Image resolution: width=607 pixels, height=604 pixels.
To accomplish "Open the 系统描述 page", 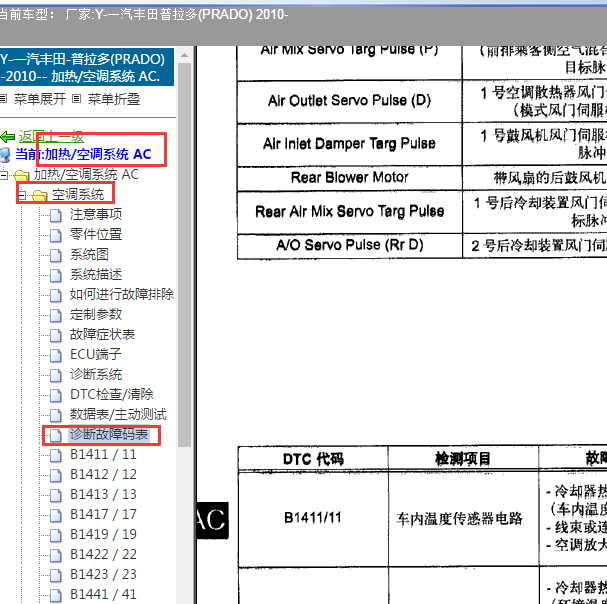I will click(x=96, y=275).
